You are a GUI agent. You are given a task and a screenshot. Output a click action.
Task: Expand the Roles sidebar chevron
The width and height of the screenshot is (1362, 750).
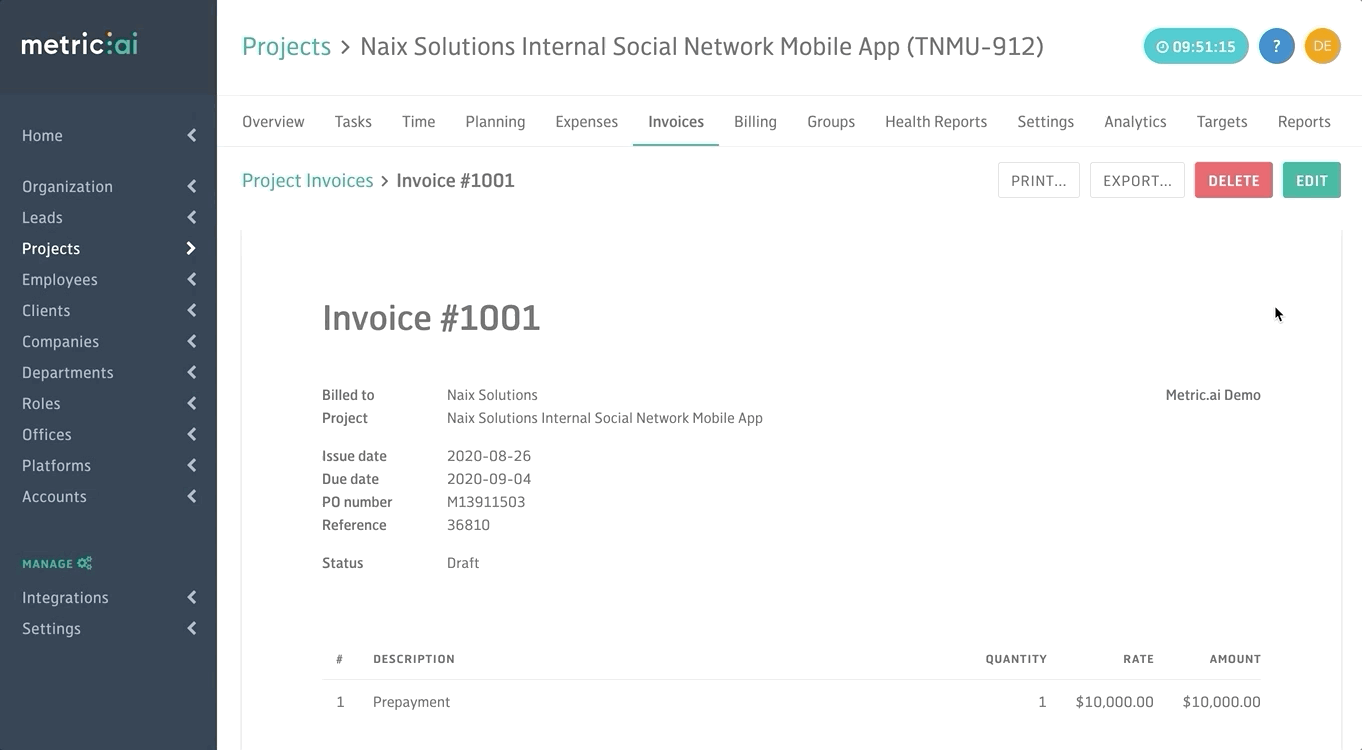[x=191, y=403]
